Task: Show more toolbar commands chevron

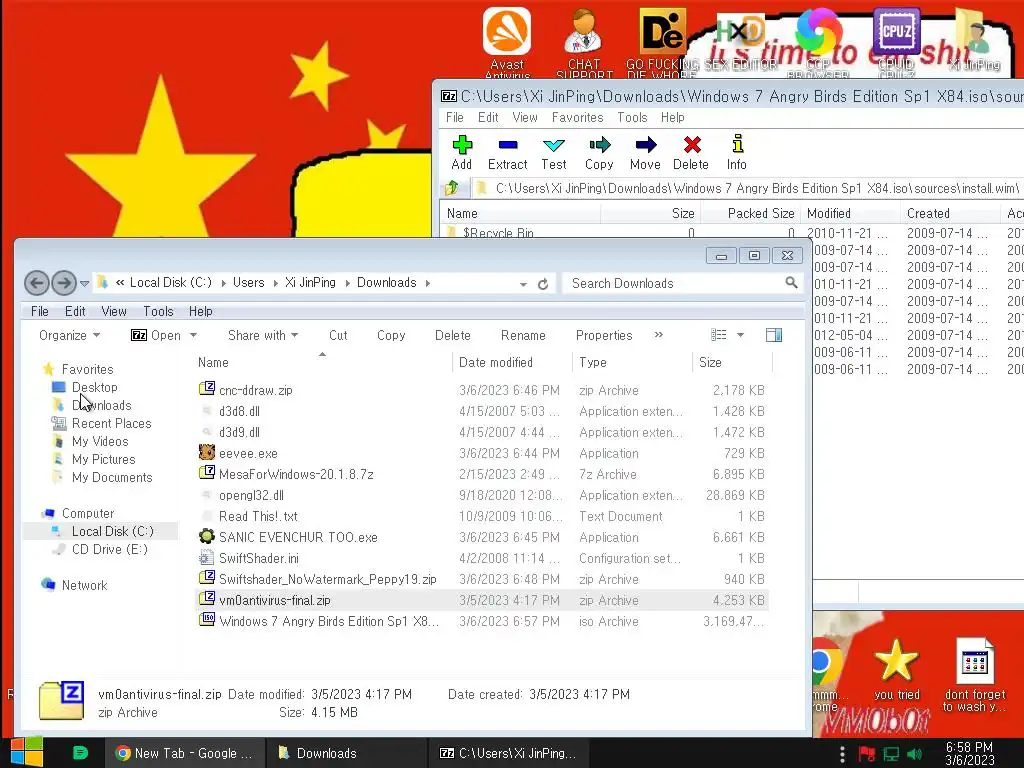Action: click(x=659, y=334)
